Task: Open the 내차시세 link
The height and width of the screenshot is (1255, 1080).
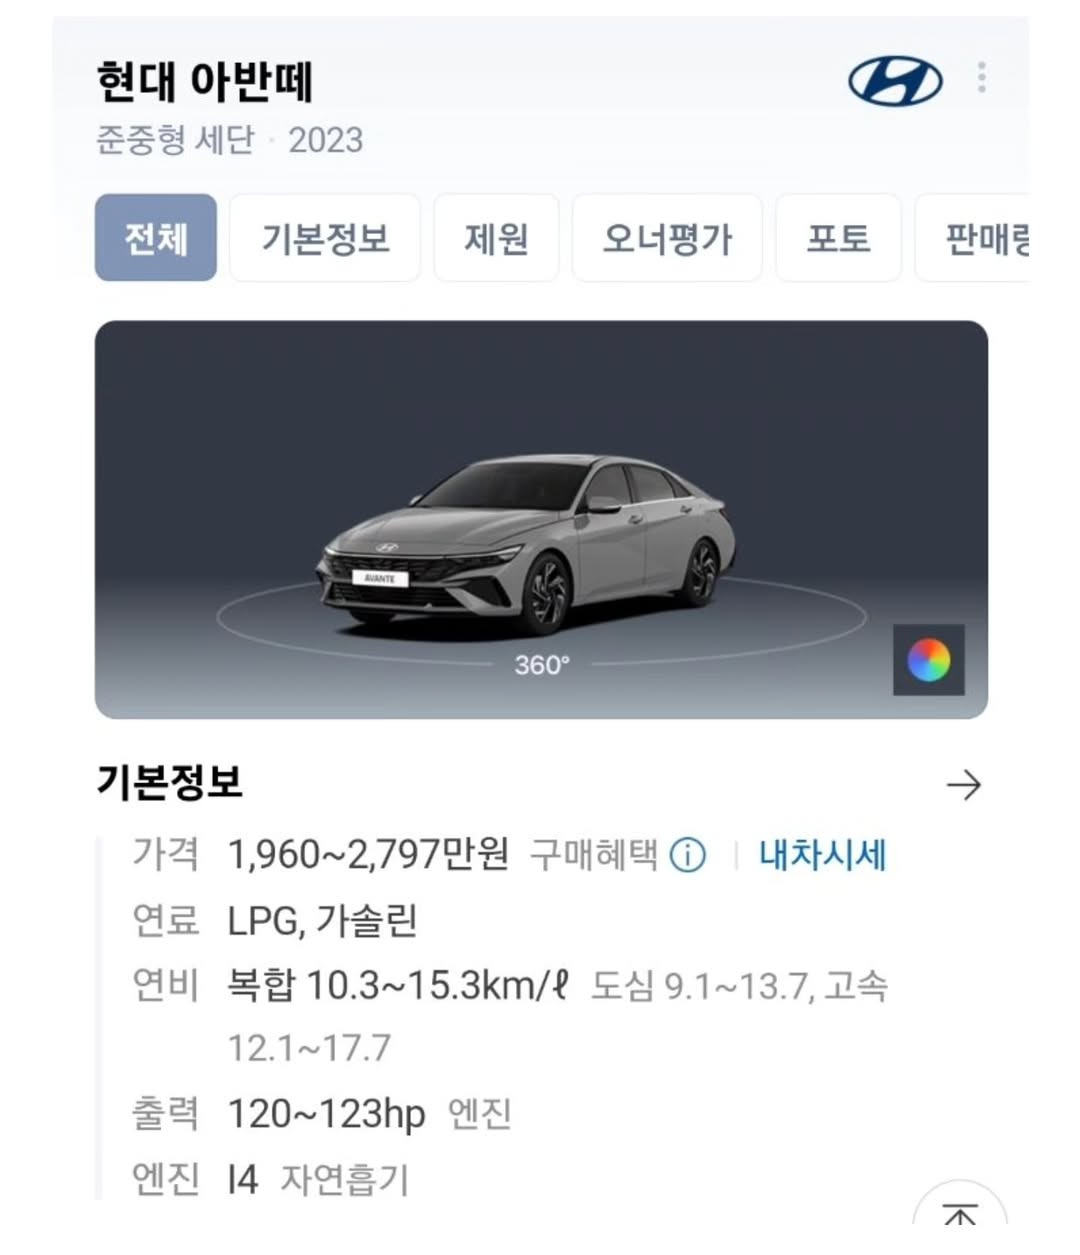Action: [x=822, y=856]
